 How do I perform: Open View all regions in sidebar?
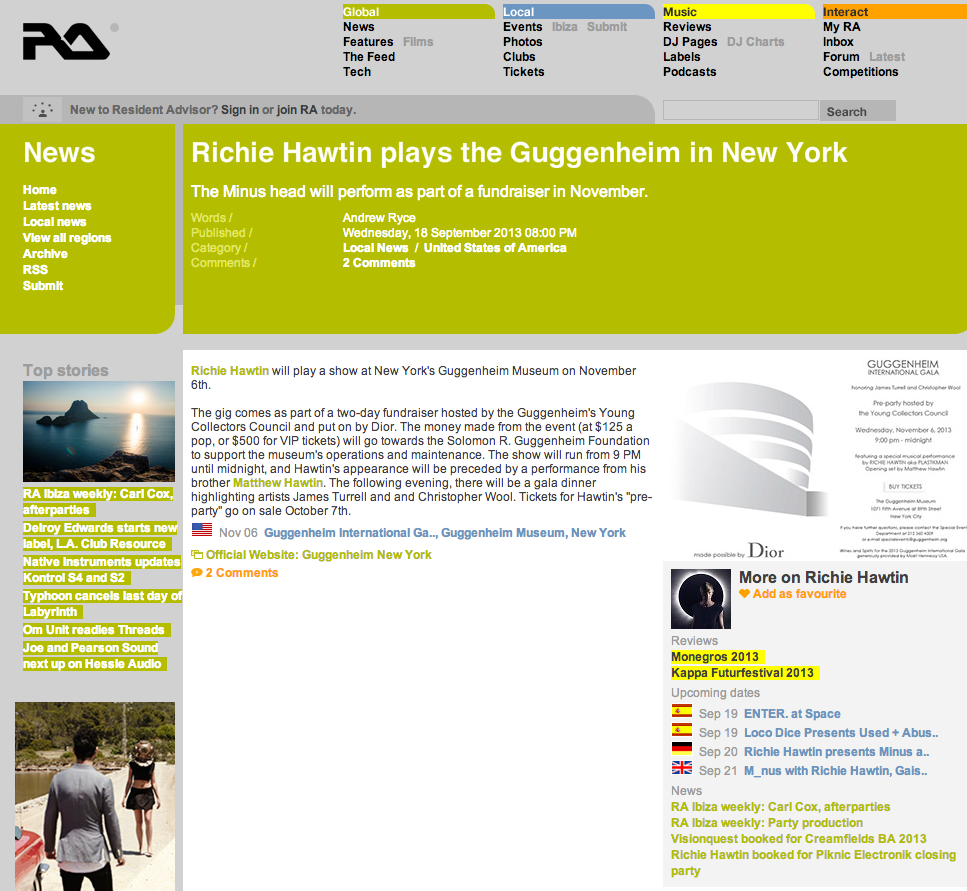[x=67, y=238]
